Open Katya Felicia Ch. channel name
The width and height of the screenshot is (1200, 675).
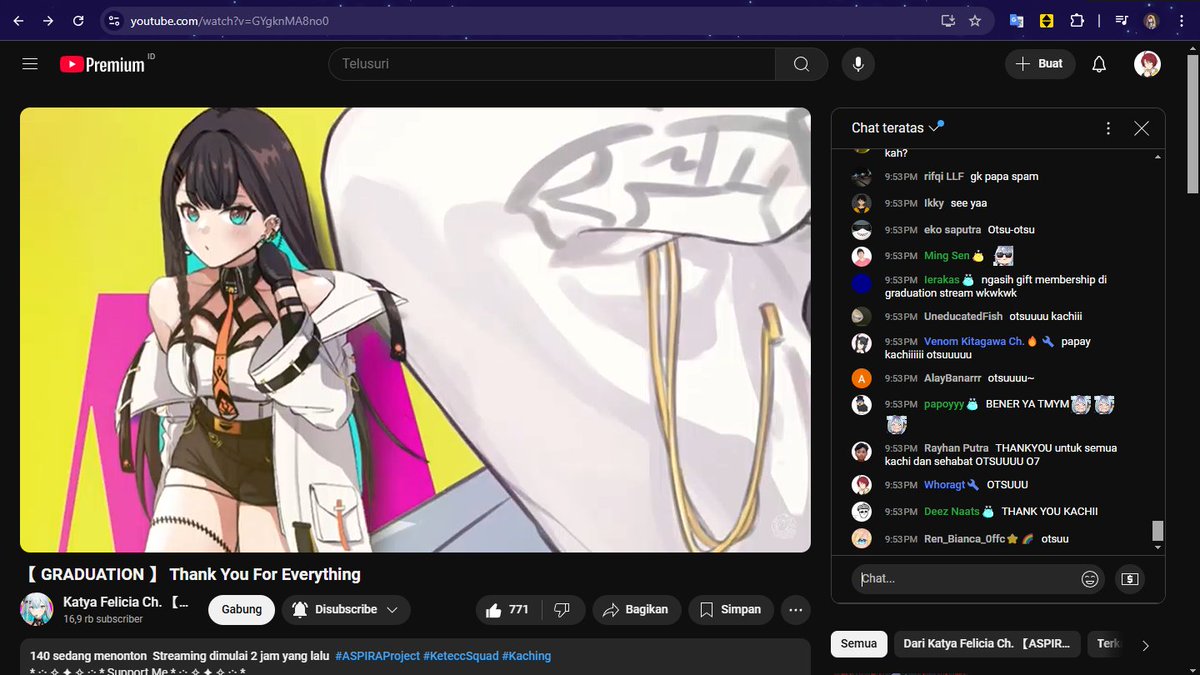(x=126, y=603)
